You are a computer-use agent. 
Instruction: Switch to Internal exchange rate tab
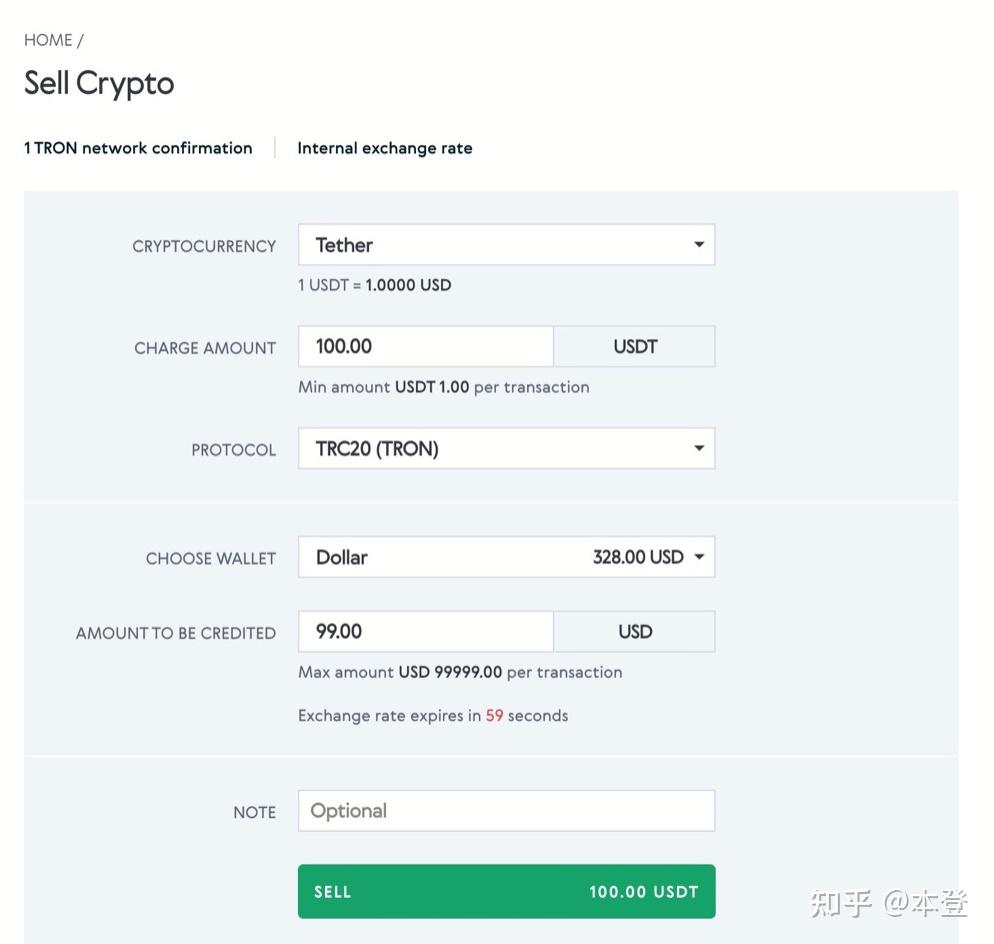385,148
